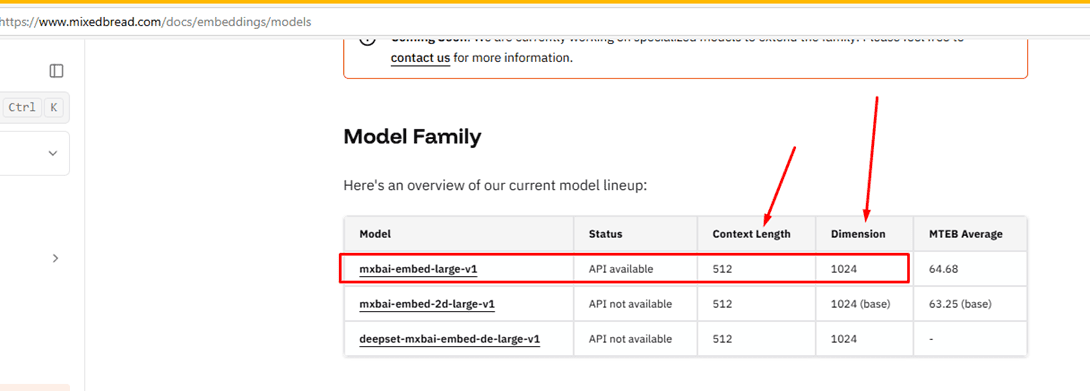1090x391 pixels.
Task: Click the overview of model lineup sentence
Action: (496, 186)
